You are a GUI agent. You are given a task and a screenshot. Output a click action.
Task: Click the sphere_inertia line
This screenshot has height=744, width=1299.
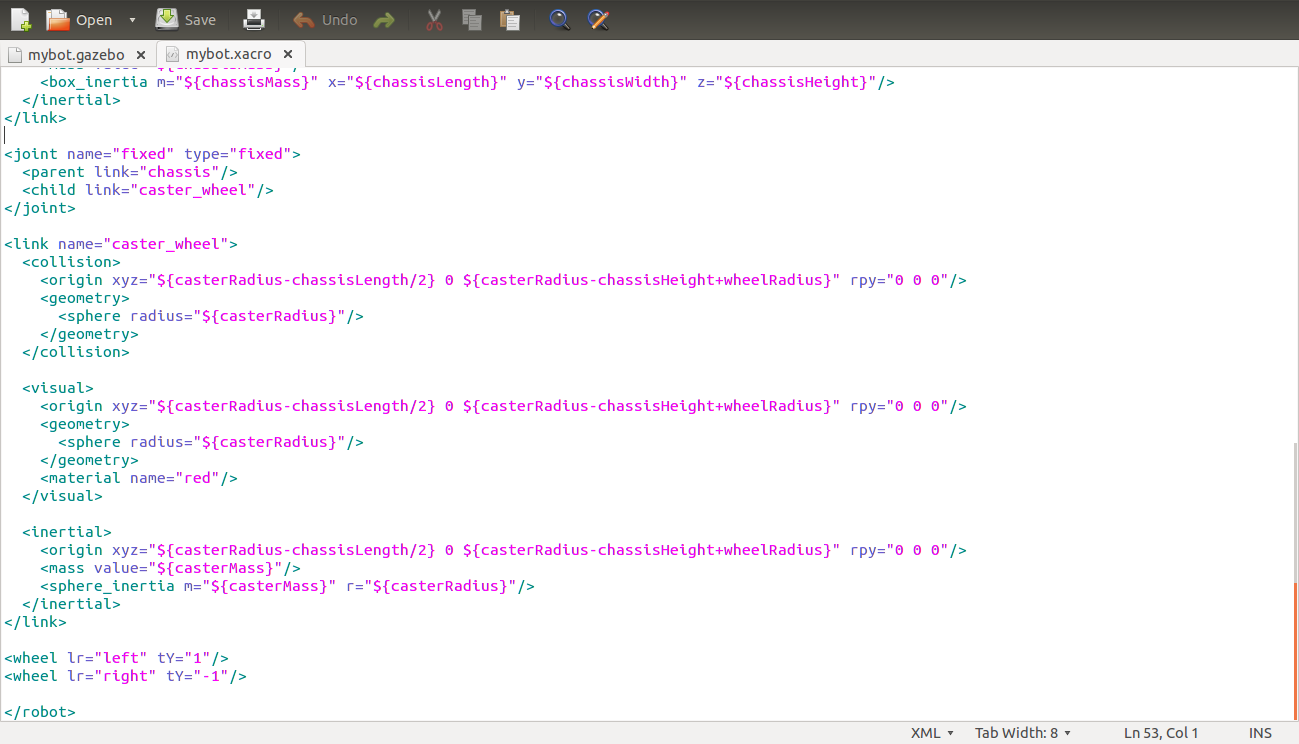coord(287,586)
